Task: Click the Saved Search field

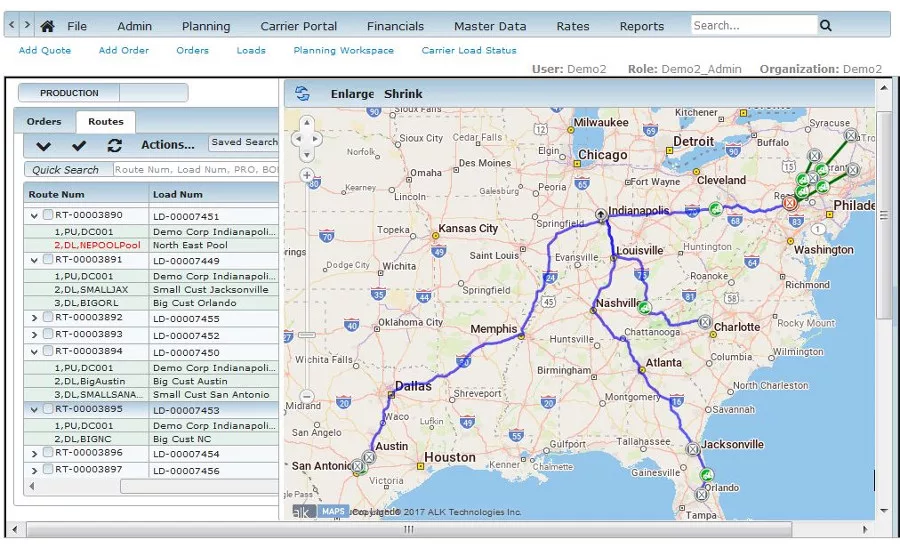Action: (x=243, y=142)
